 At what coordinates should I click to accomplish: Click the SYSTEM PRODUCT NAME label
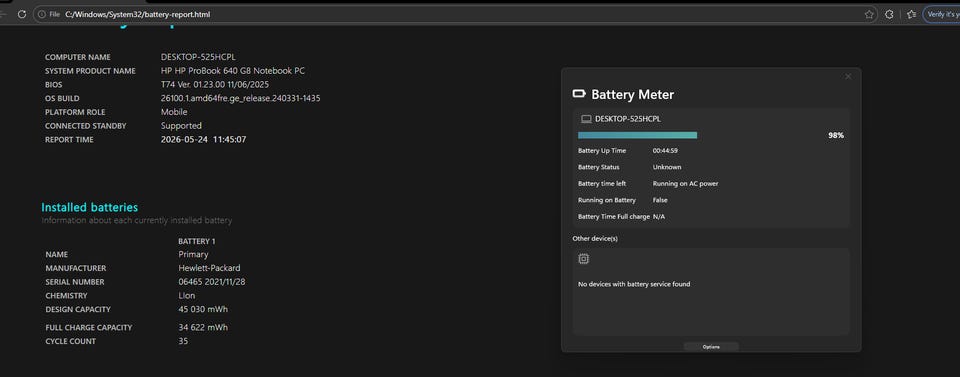[90, 71]
